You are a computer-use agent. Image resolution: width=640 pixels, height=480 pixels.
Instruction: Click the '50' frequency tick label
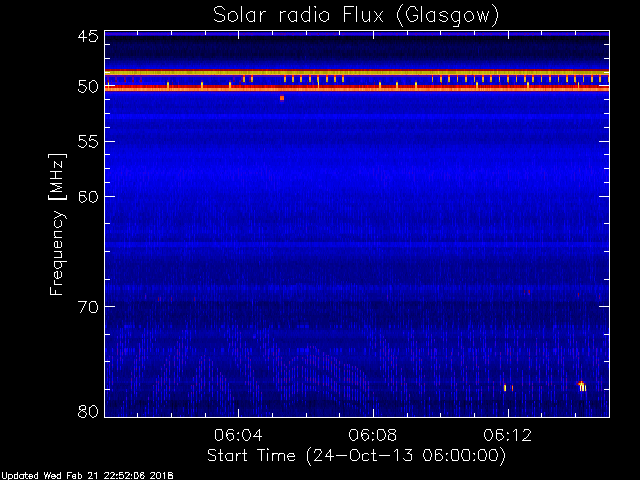[88, 87]
